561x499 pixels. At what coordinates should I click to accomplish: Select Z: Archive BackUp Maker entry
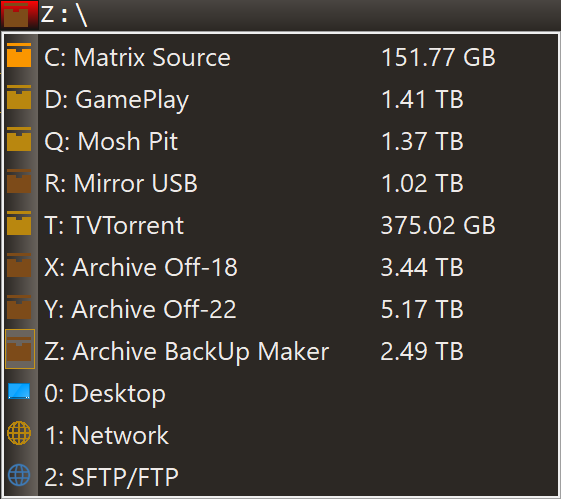click(281, 351)
